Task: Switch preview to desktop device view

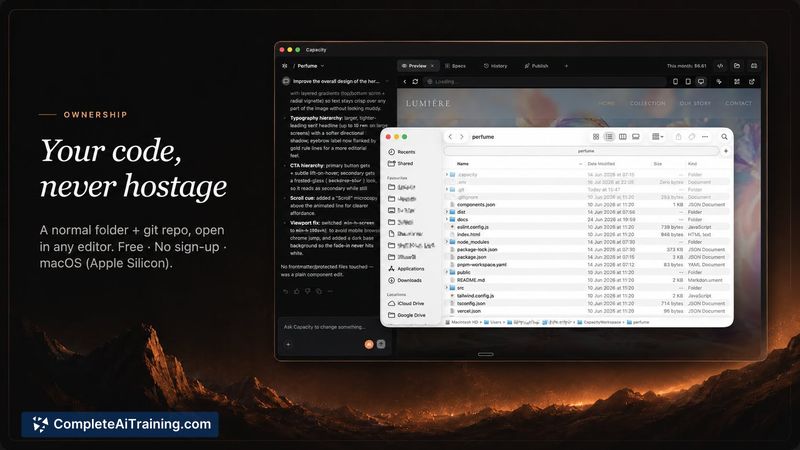Action: [x=701, y=82]
